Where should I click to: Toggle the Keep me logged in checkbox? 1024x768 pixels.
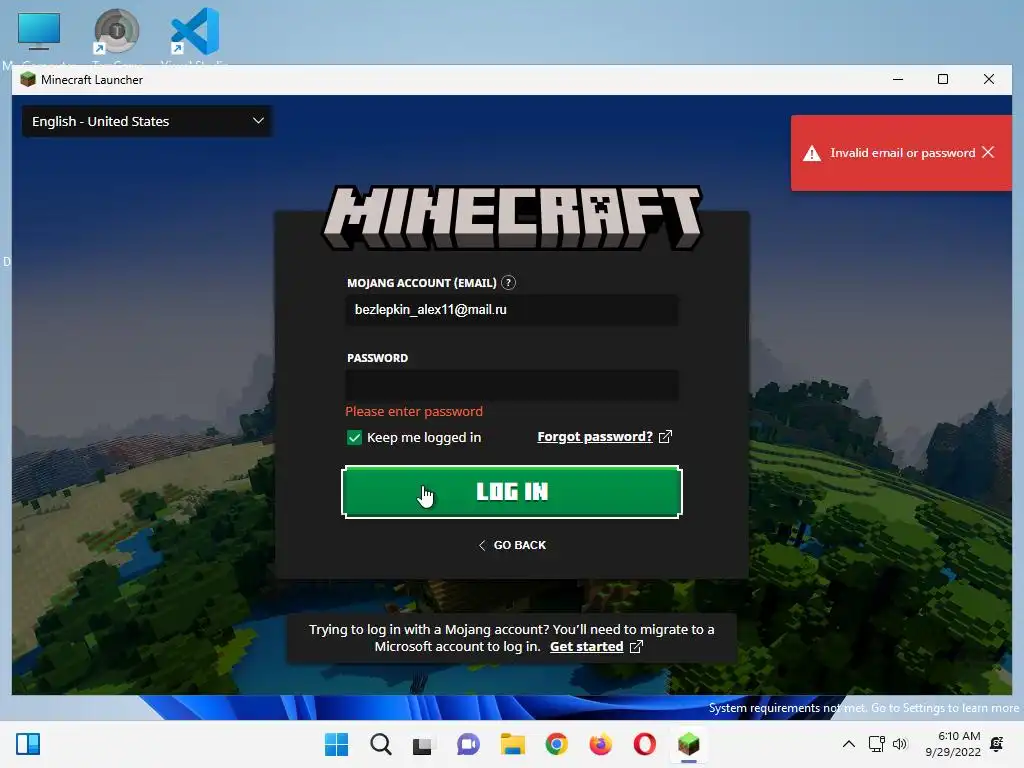point(354,438)
